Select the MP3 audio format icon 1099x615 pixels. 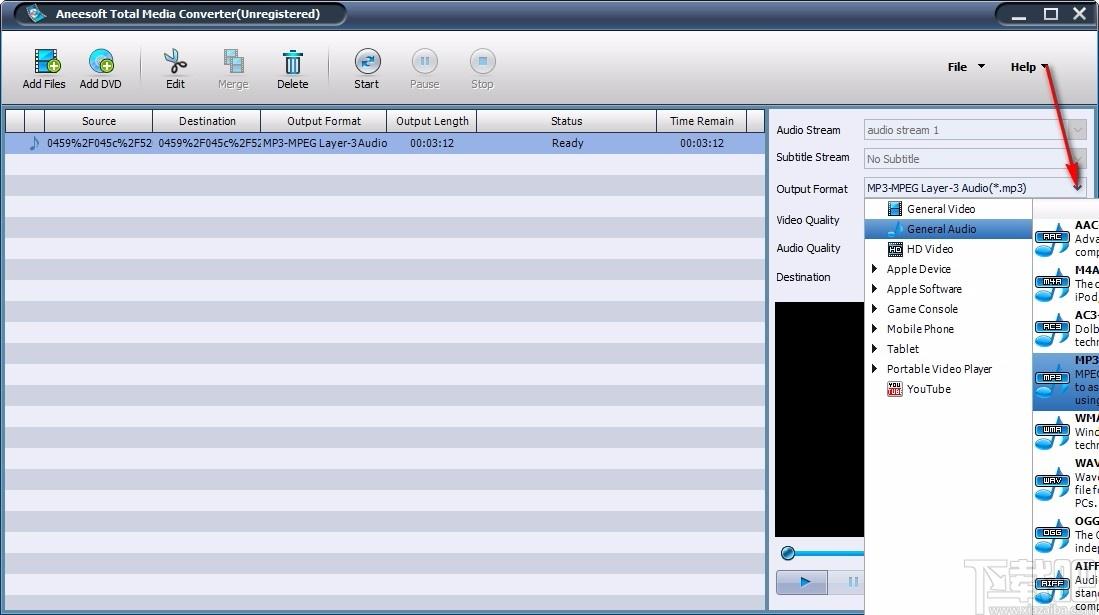[1052, 380]
